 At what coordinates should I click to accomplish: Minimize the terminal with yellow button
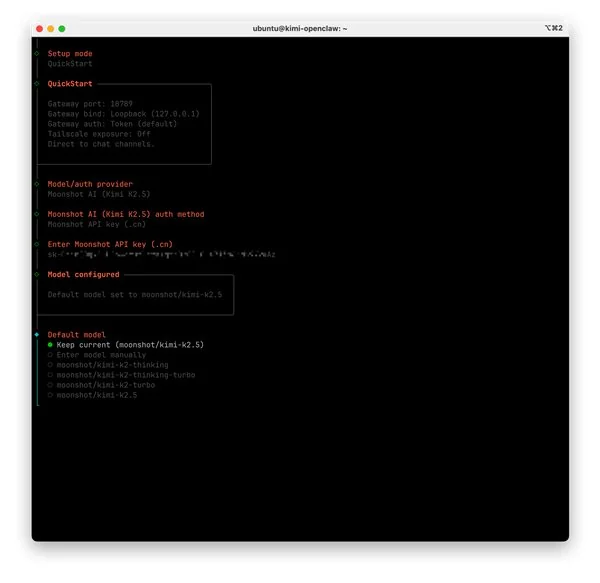(x=51, y=29)
